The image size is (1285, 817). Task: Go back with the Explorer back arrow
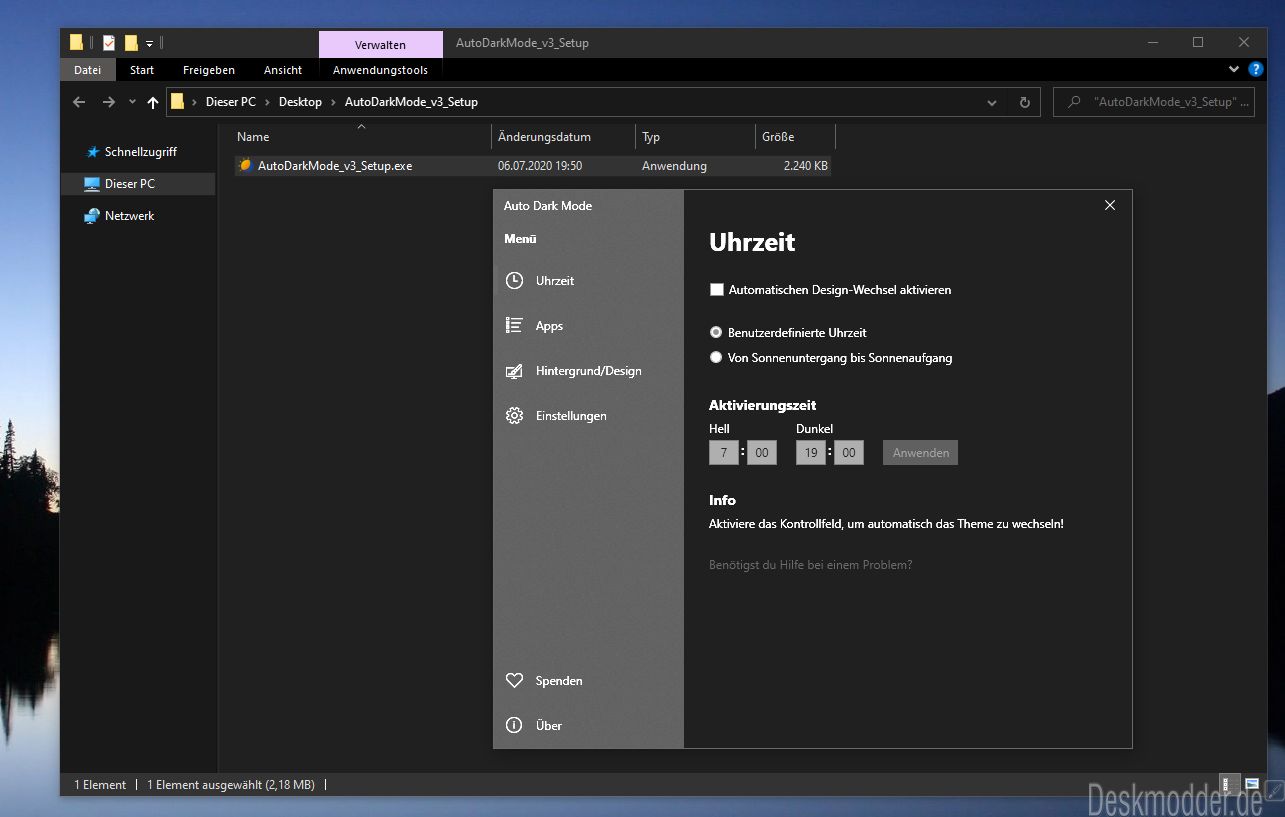pyautogui.click(x=80, y=102)
